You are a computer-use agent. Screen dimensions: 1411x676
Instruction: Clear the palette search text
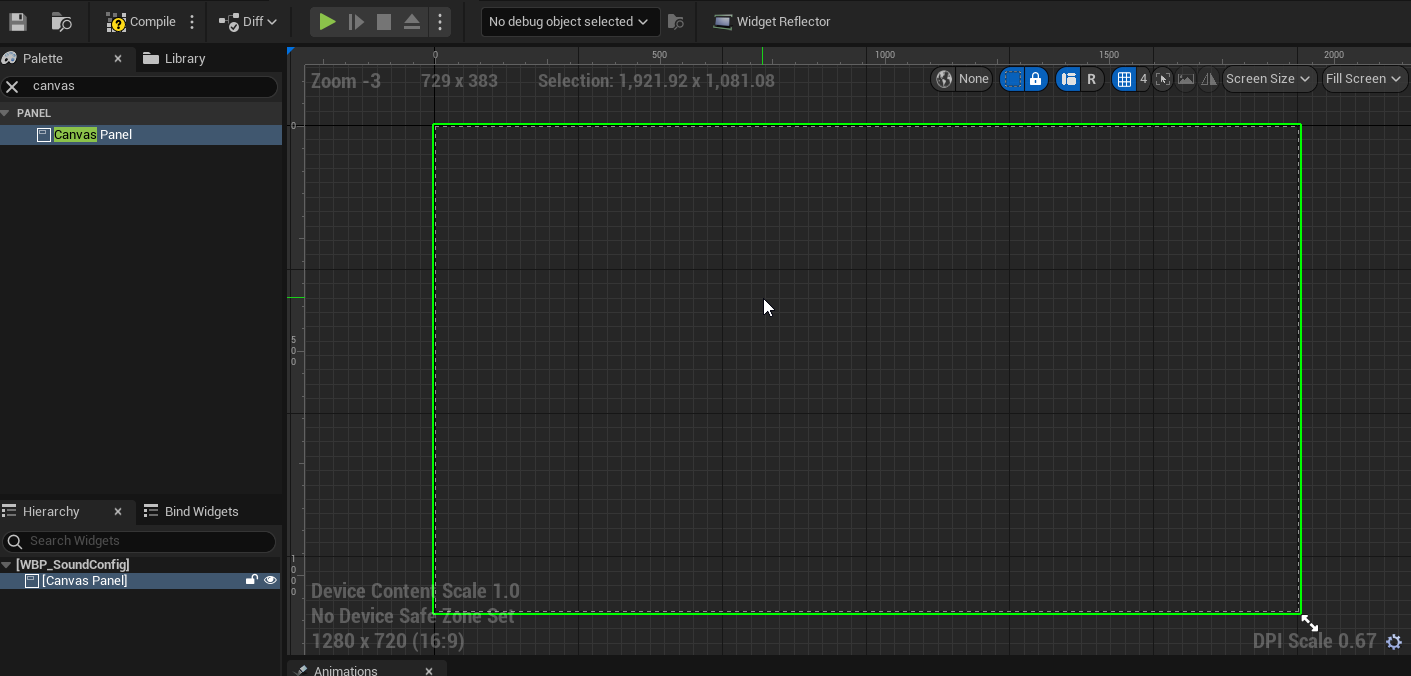[13, 86]
